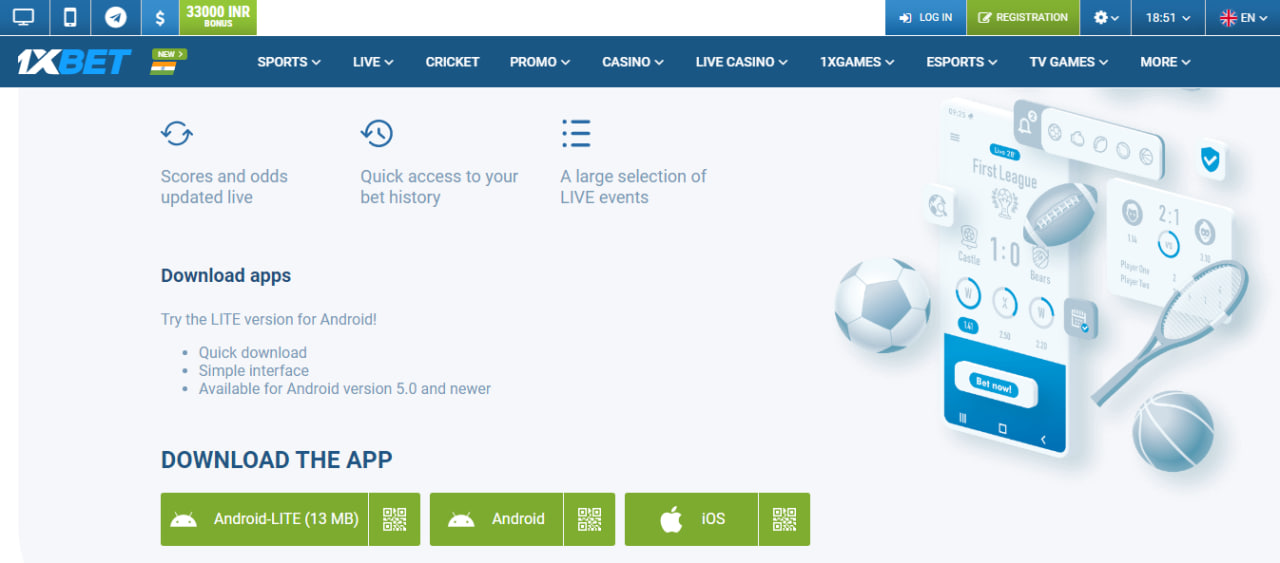
Task: Download the Android-LITE (13 MB) app
Action: pyautogui.click(x=265, y=519)
